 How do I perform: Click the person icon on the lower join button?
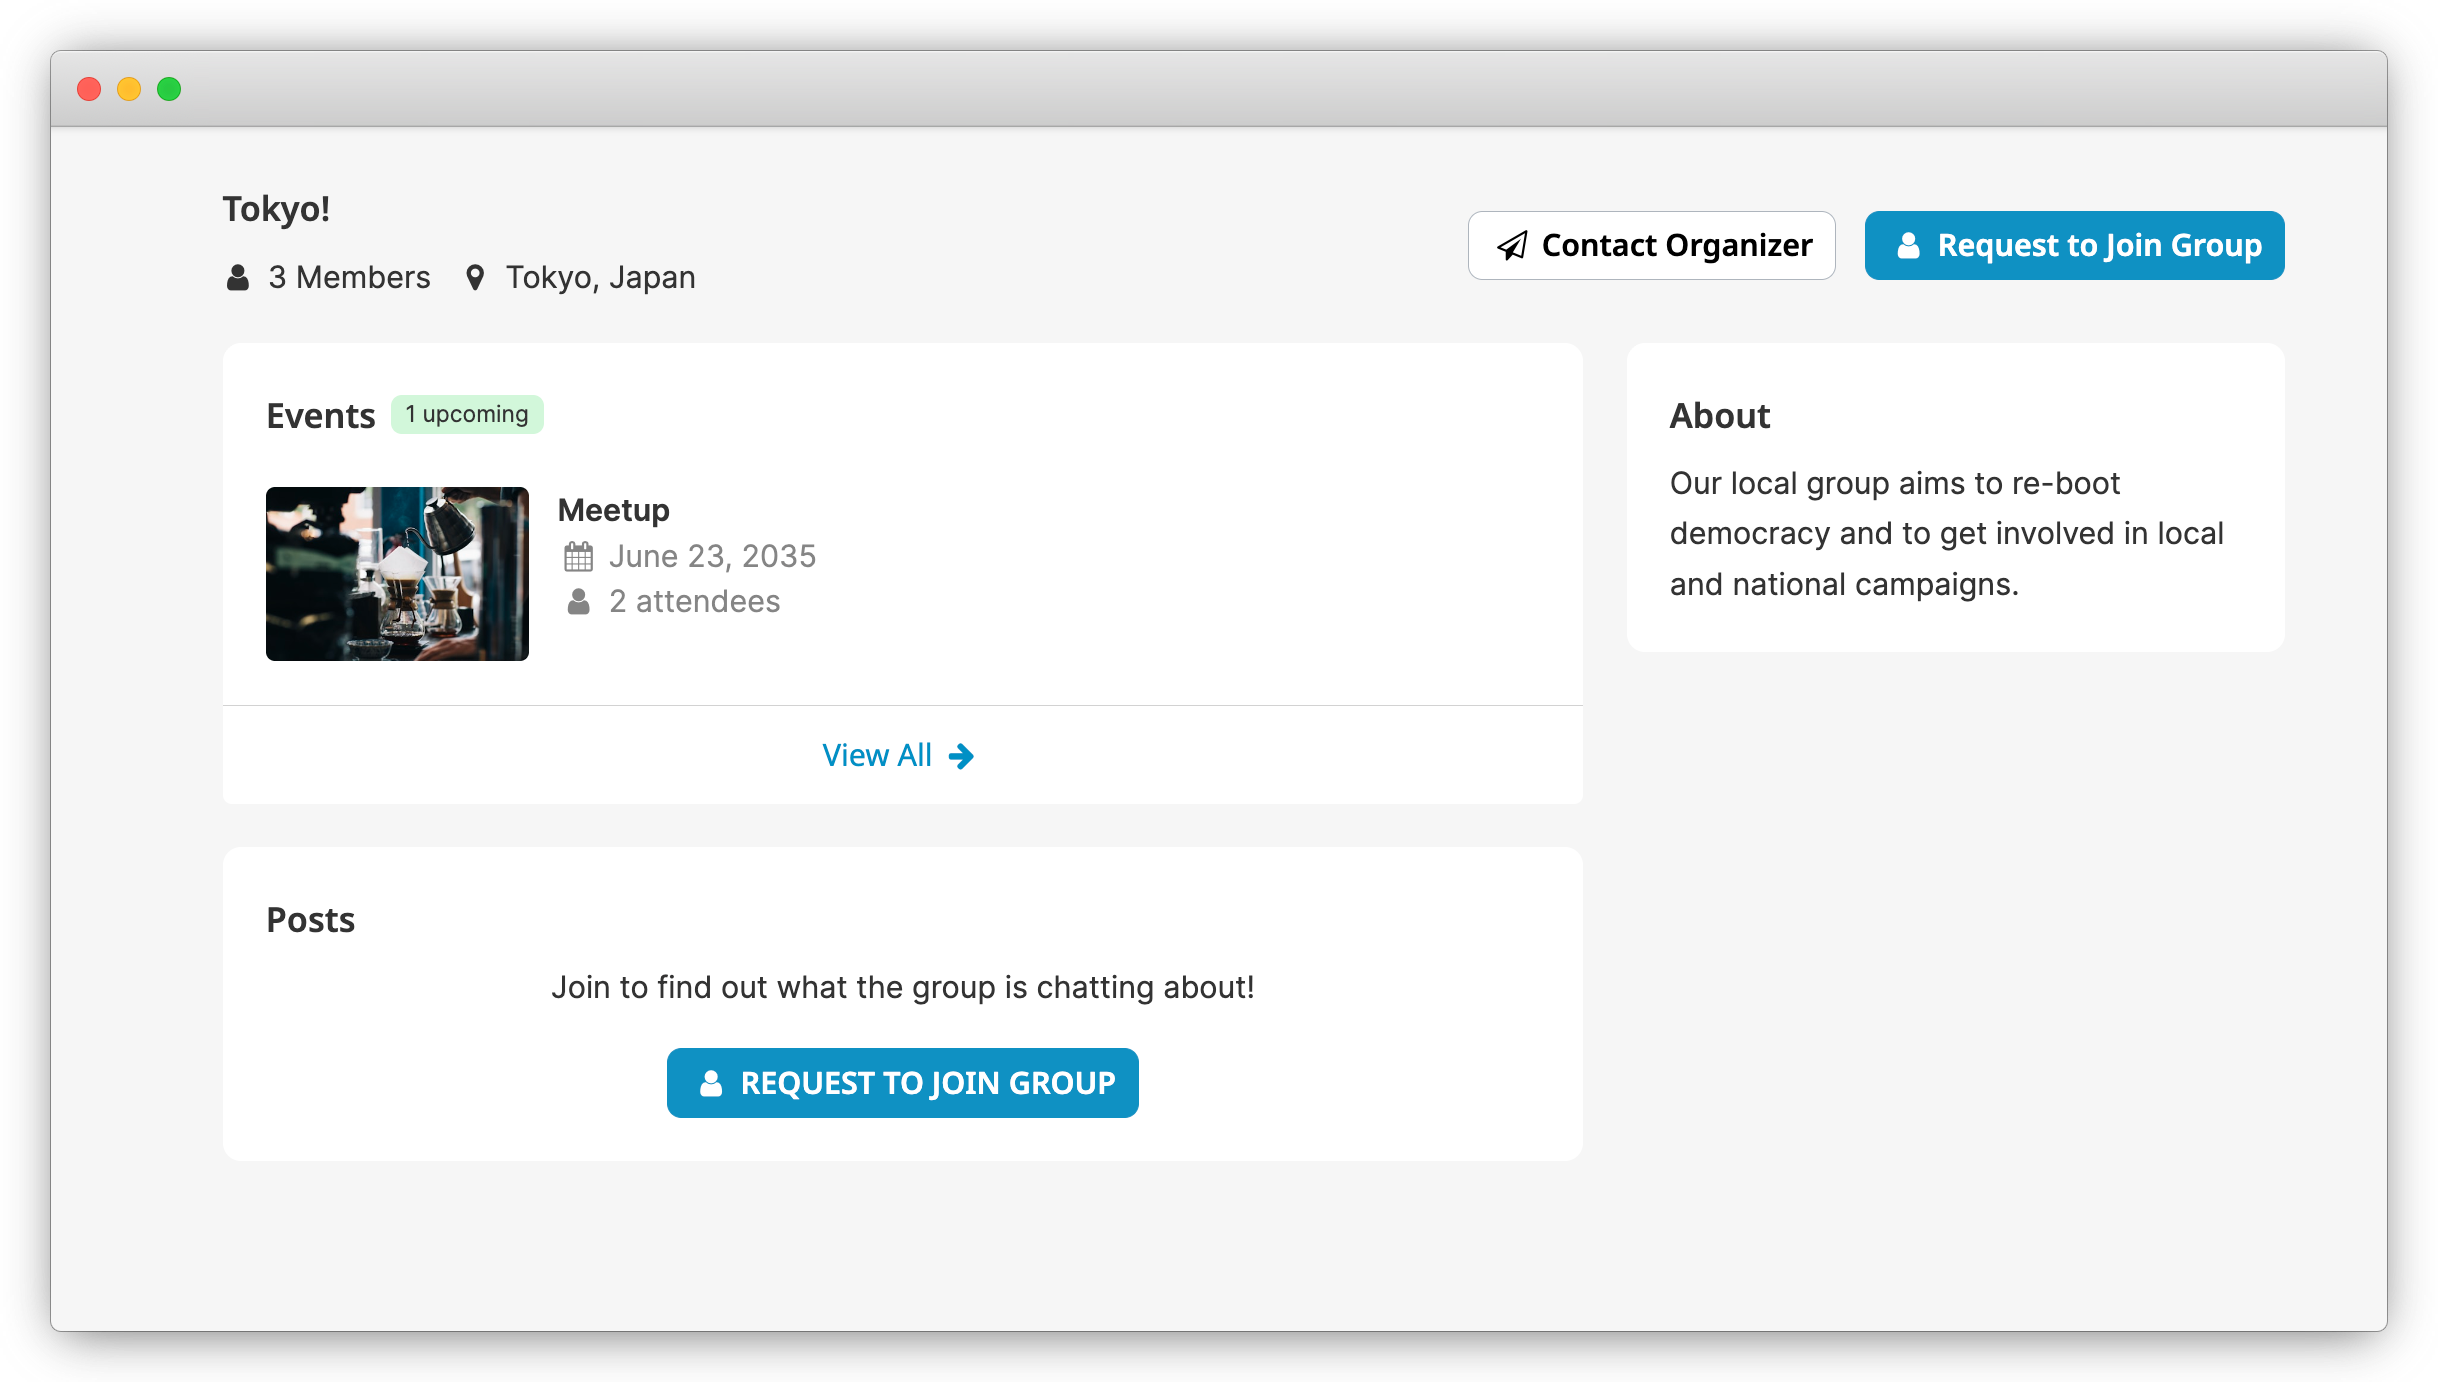710,1082
